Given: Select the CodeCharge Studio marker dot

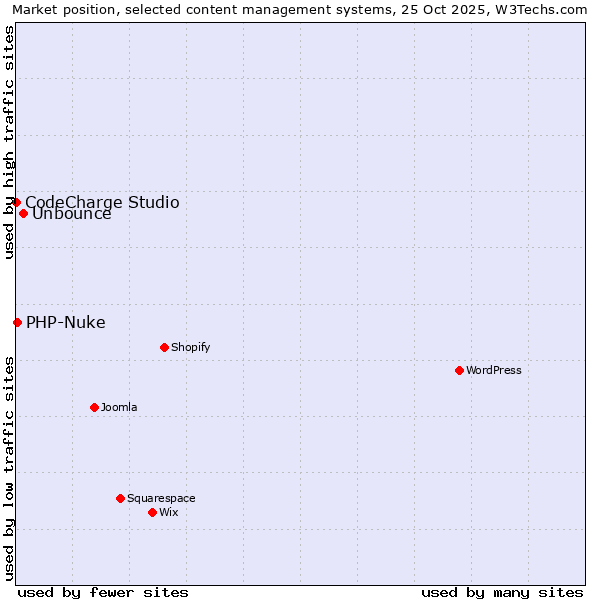Looking at the screenshot, I should coord(16,202).
